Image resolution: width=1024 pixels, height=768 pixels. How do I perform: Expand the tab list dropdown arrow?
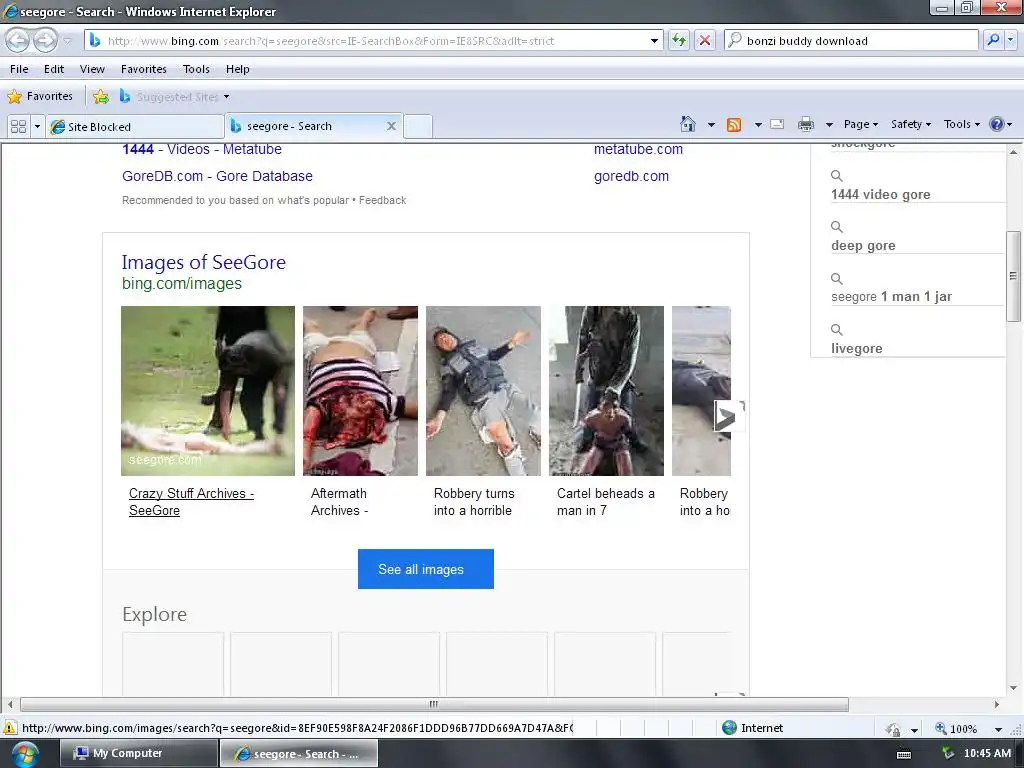pos(37,126)
